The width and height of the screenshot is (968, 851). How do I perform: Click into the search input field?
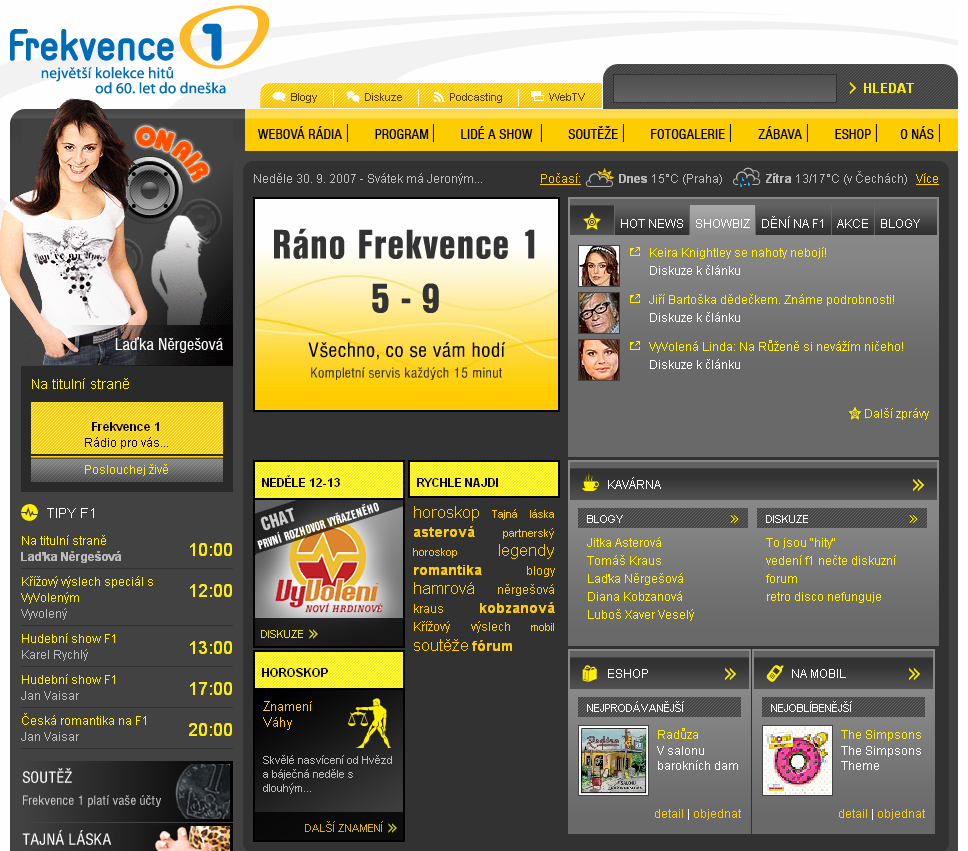(724, 88)
